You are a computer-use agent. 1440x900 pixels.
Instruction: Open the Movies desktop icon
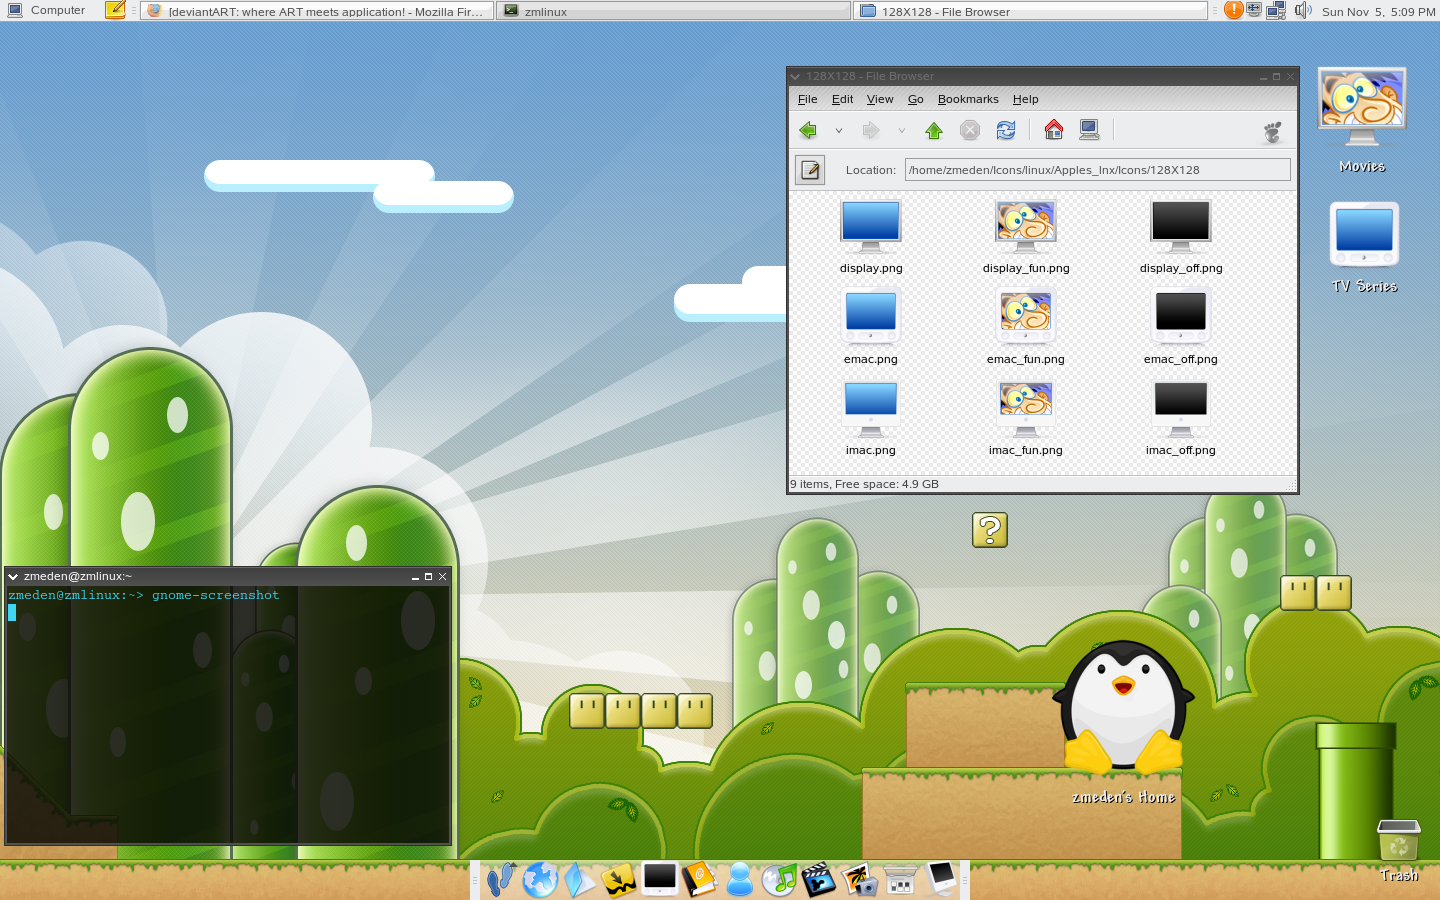1362,120
